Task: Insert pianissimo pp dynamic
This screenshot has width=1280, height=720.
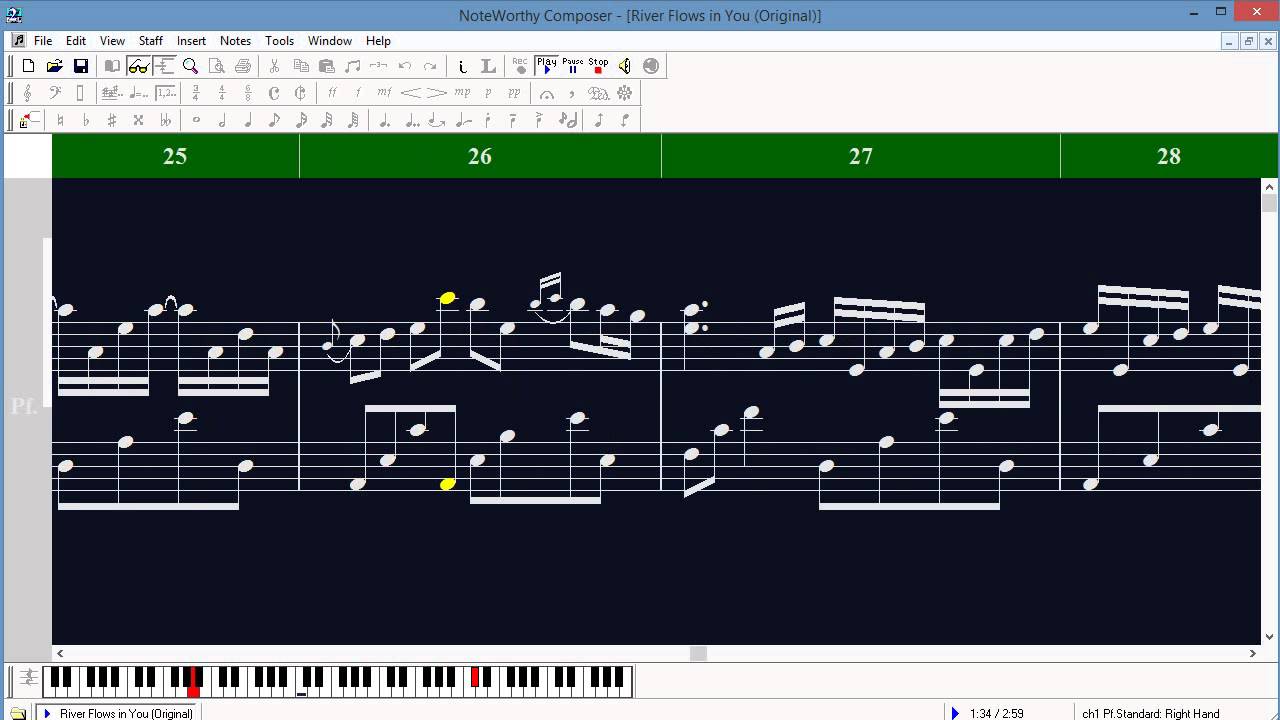Action: tap(514, 93)
